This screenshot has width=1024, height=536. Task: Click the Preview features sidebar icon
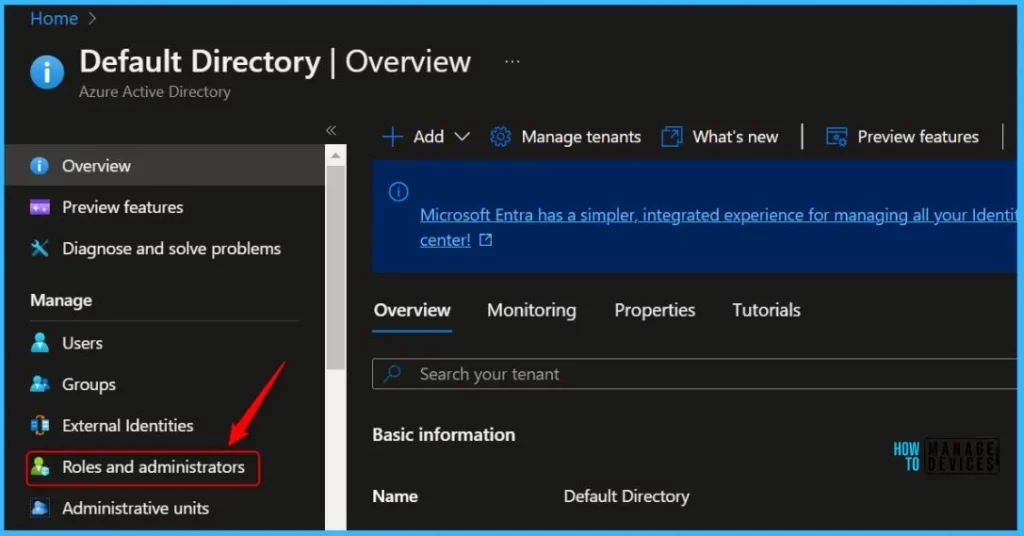point(39,208)
